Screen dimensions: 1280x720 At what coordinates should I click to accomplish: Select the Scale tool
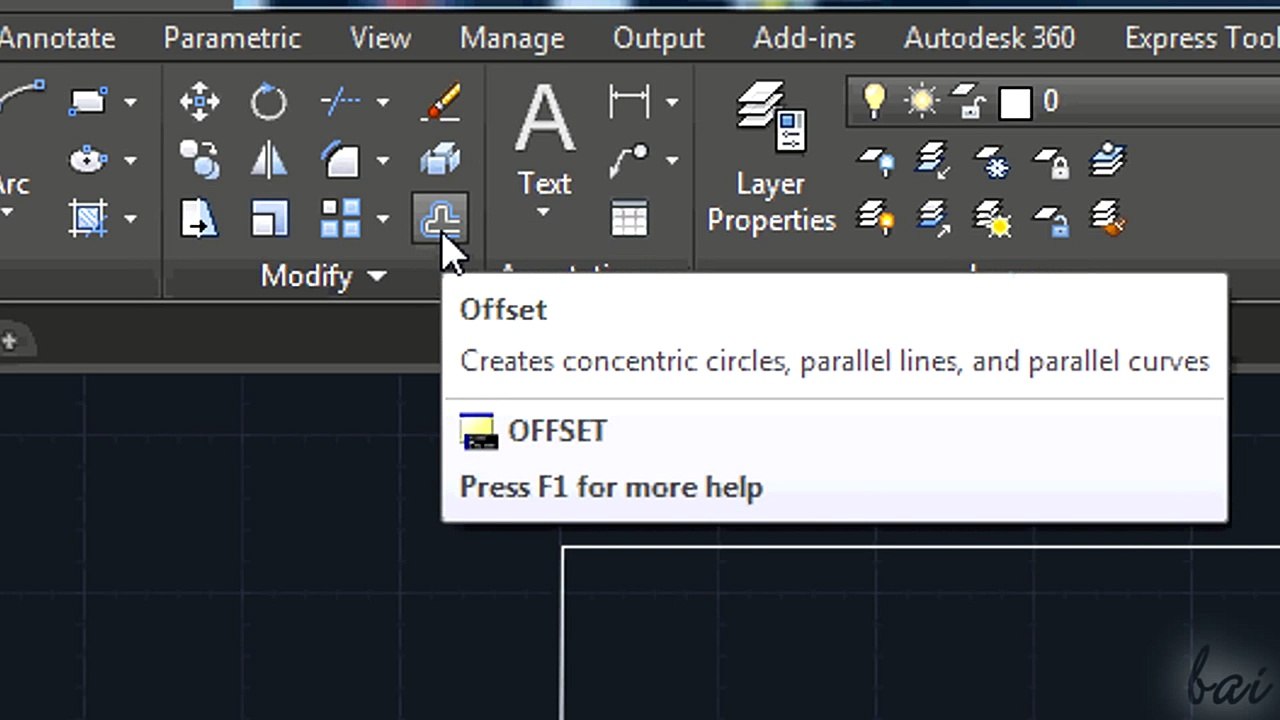[269, 219]
